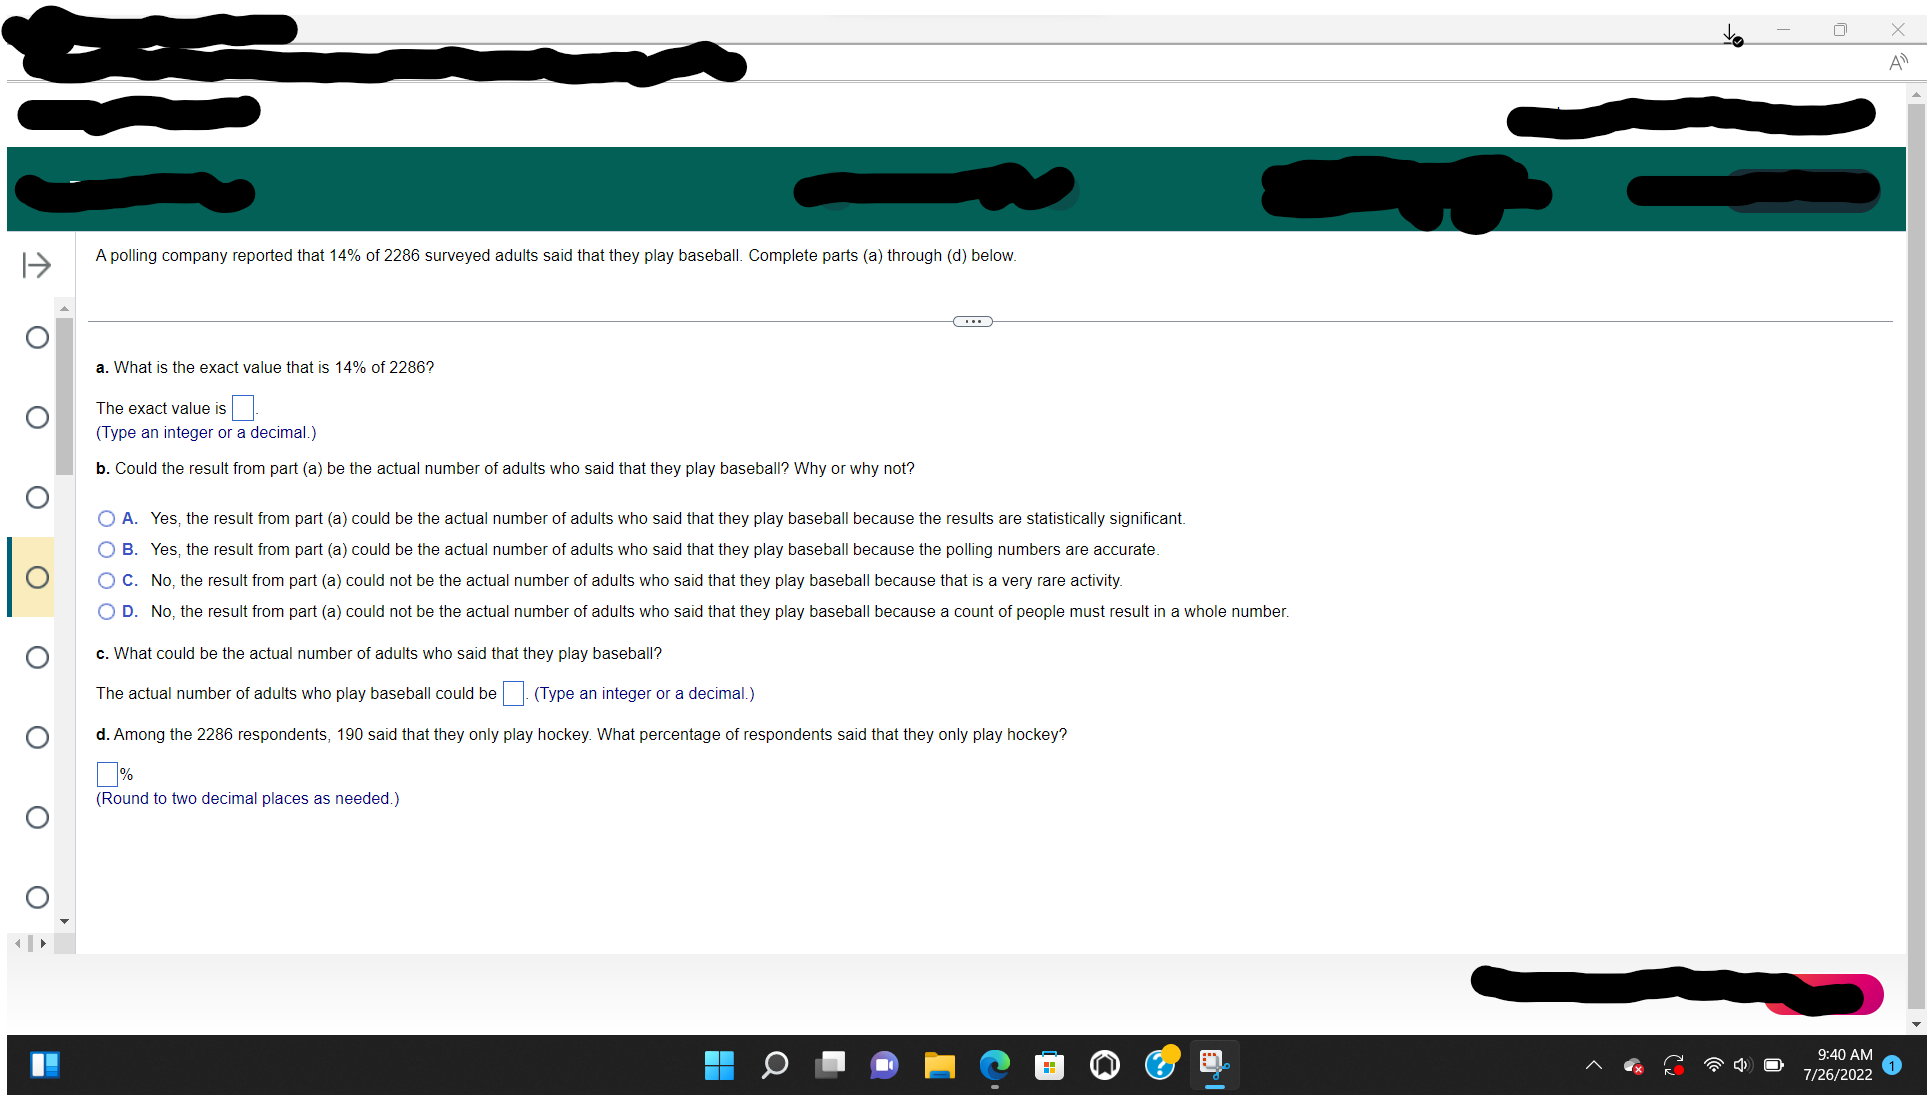The width and height of the screenshot is (1927, 1095).
Task: Expand the ellipsis divider button
Action: [x=972, y=321]
